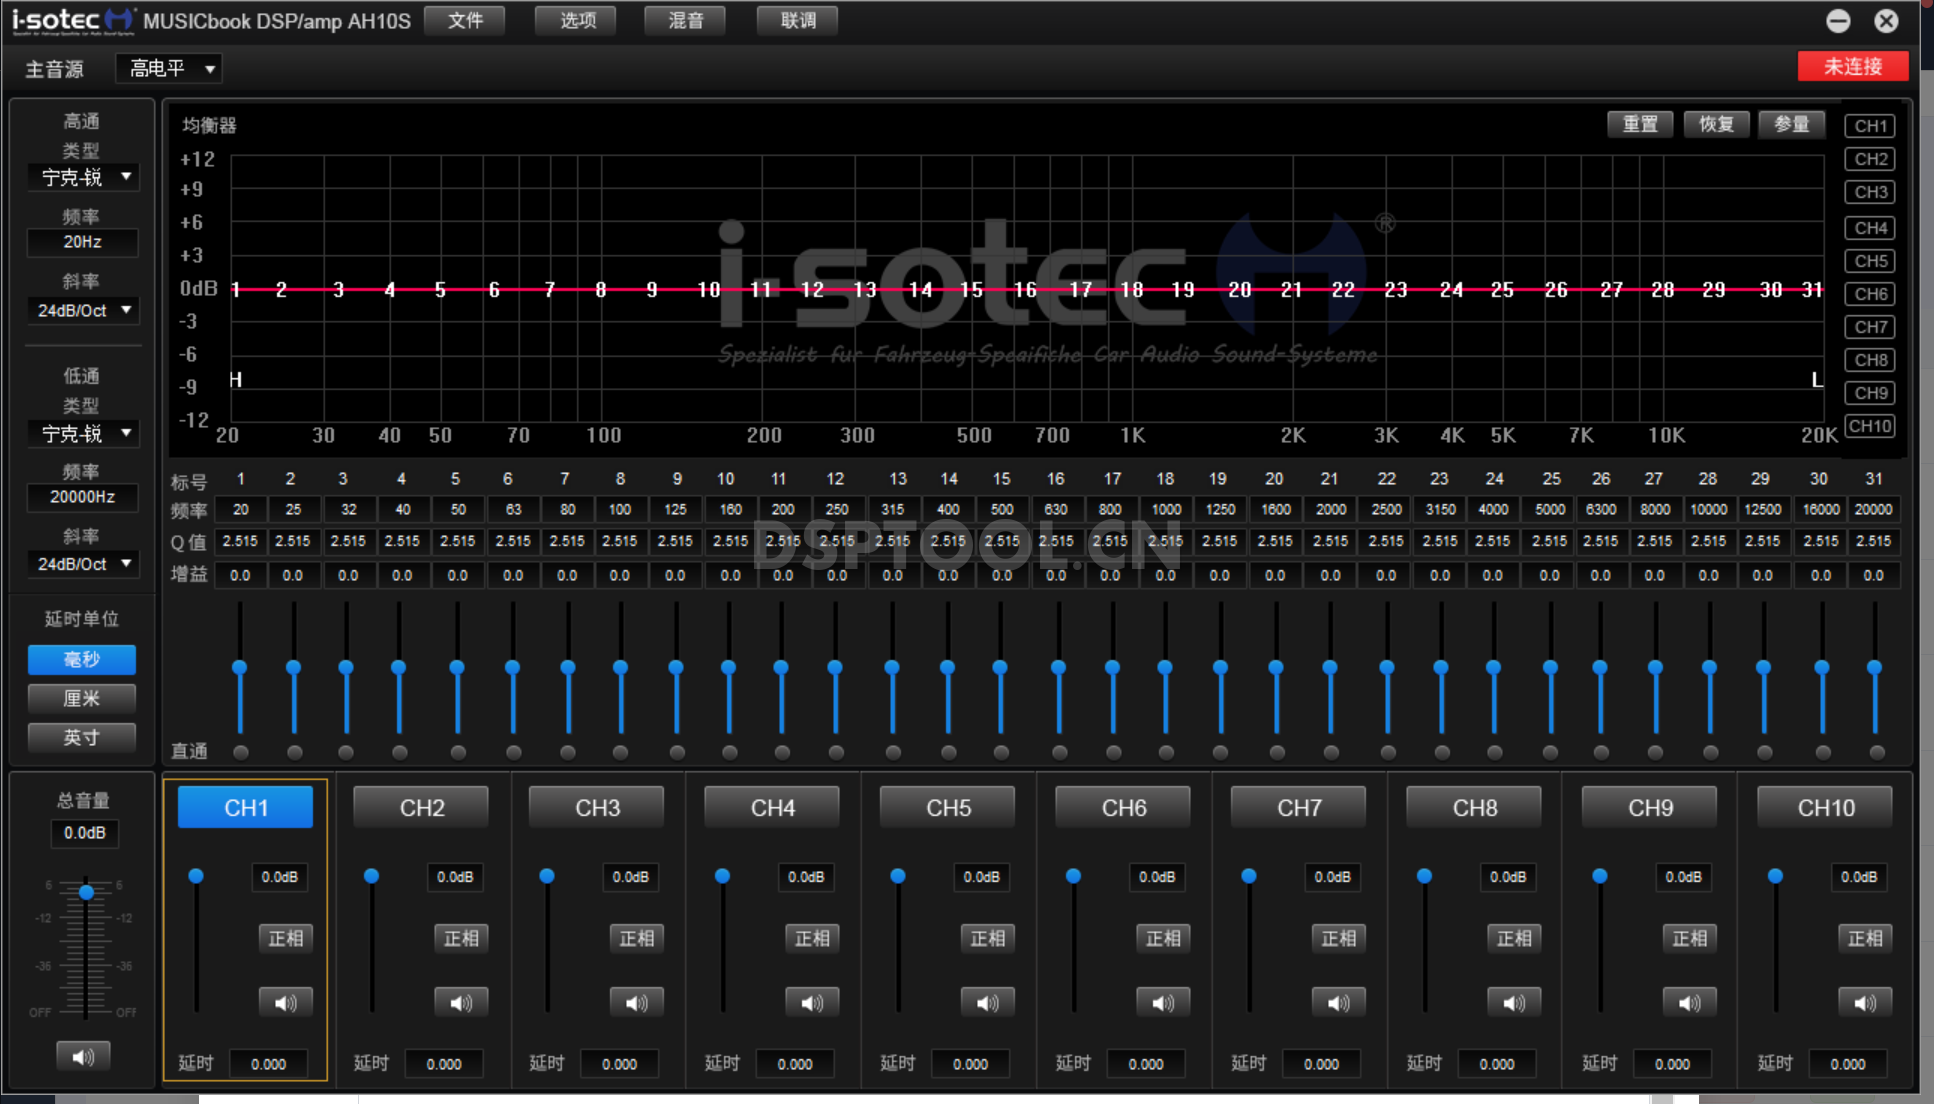This screenshot has width=1934, height=1104.
Task: Mute CH7 using its speaker icon
Action: click(1338, 1002)
